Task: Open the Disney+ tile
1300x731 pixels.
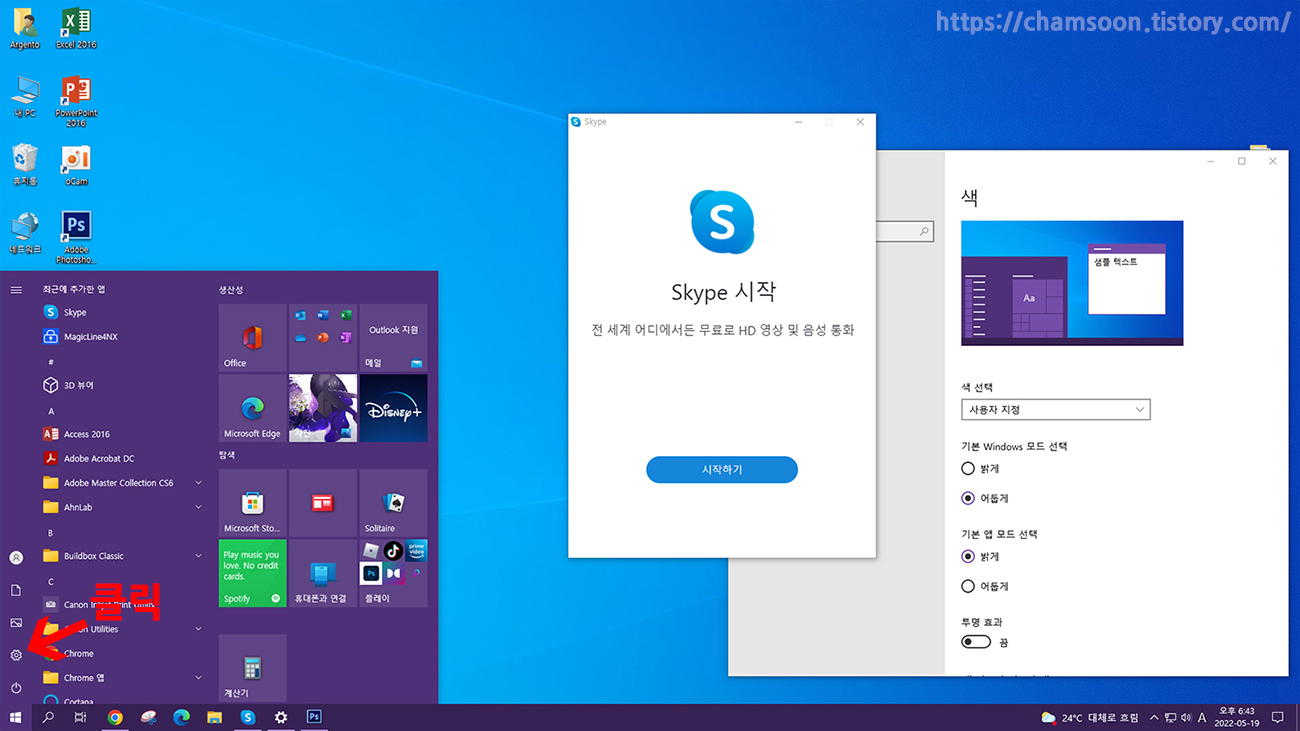Action: tap(393, 408)
